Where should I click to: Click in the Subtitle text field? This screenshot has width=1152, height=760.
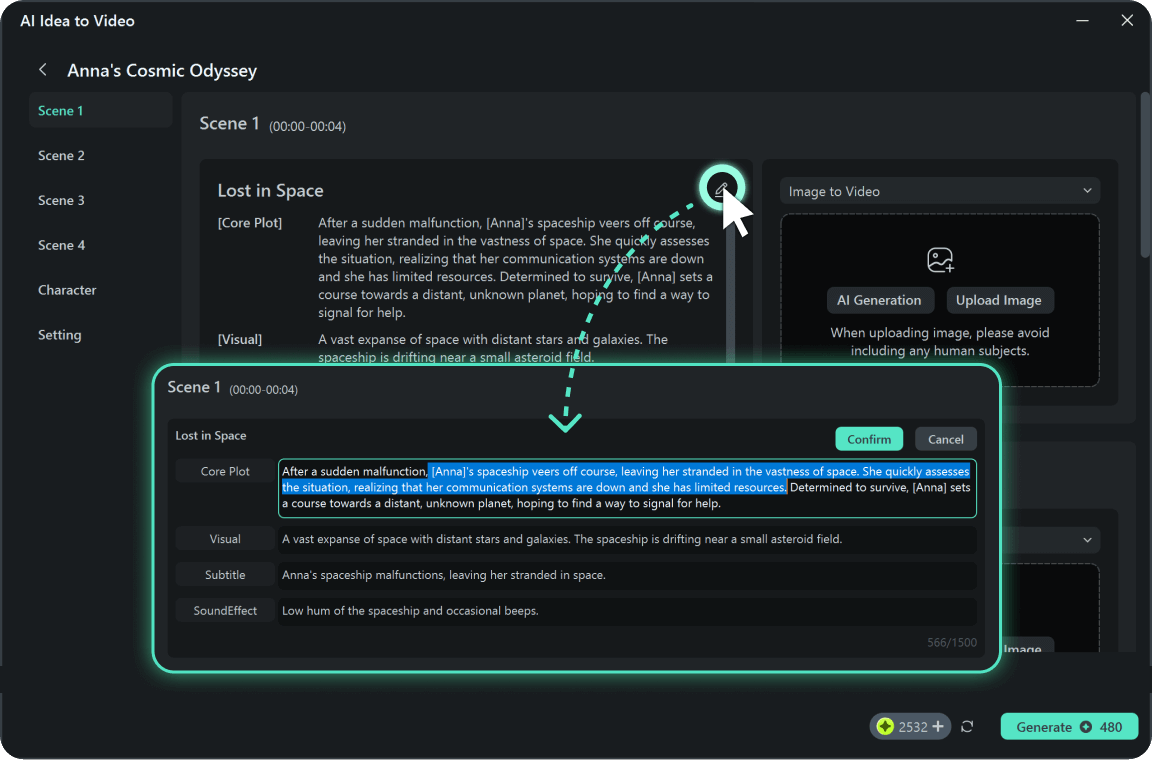626,575
